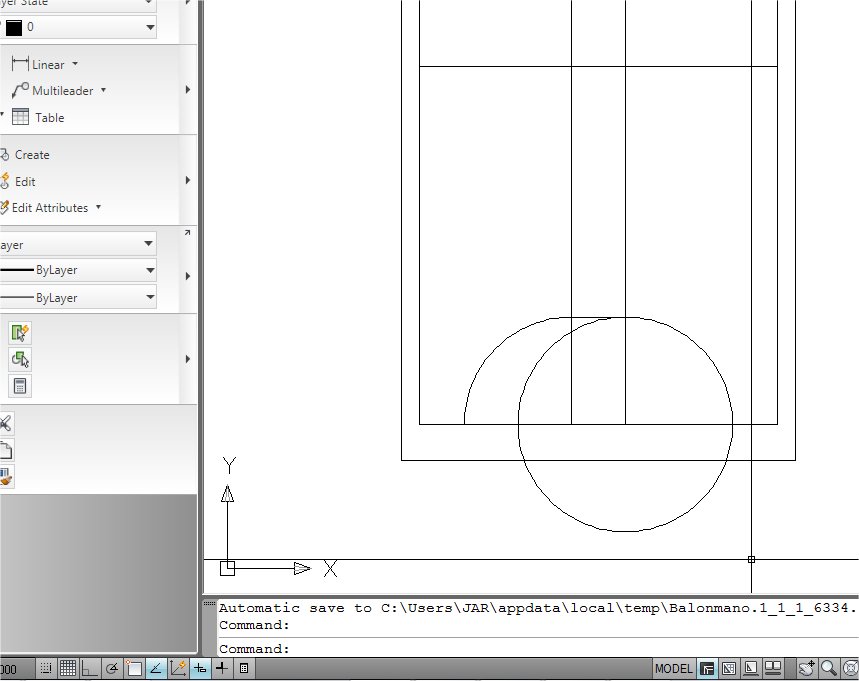Toggle Object Snap in status bar
859x681 pixels.
click(x=134, y=668)
